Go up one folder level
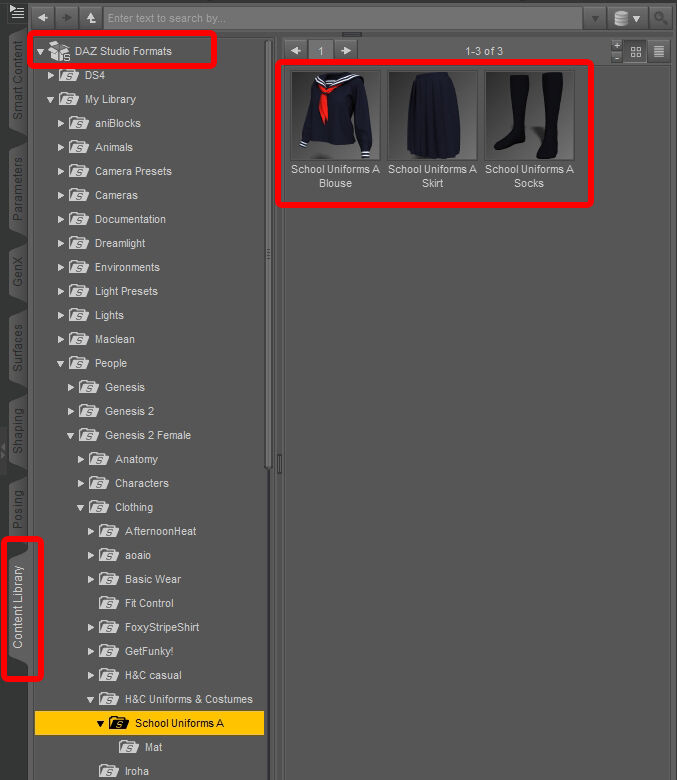Viewport: 677px width, 780px height. (x=91, y=18)
